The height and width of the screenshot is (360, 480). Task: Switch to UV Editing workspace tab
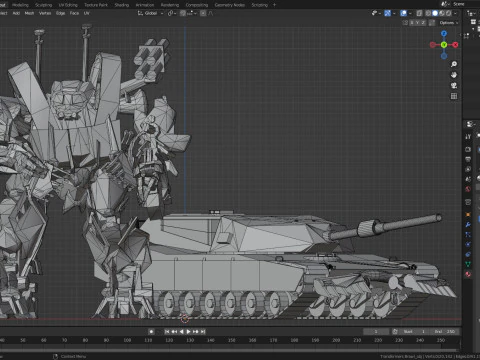[x=68, y=5]
